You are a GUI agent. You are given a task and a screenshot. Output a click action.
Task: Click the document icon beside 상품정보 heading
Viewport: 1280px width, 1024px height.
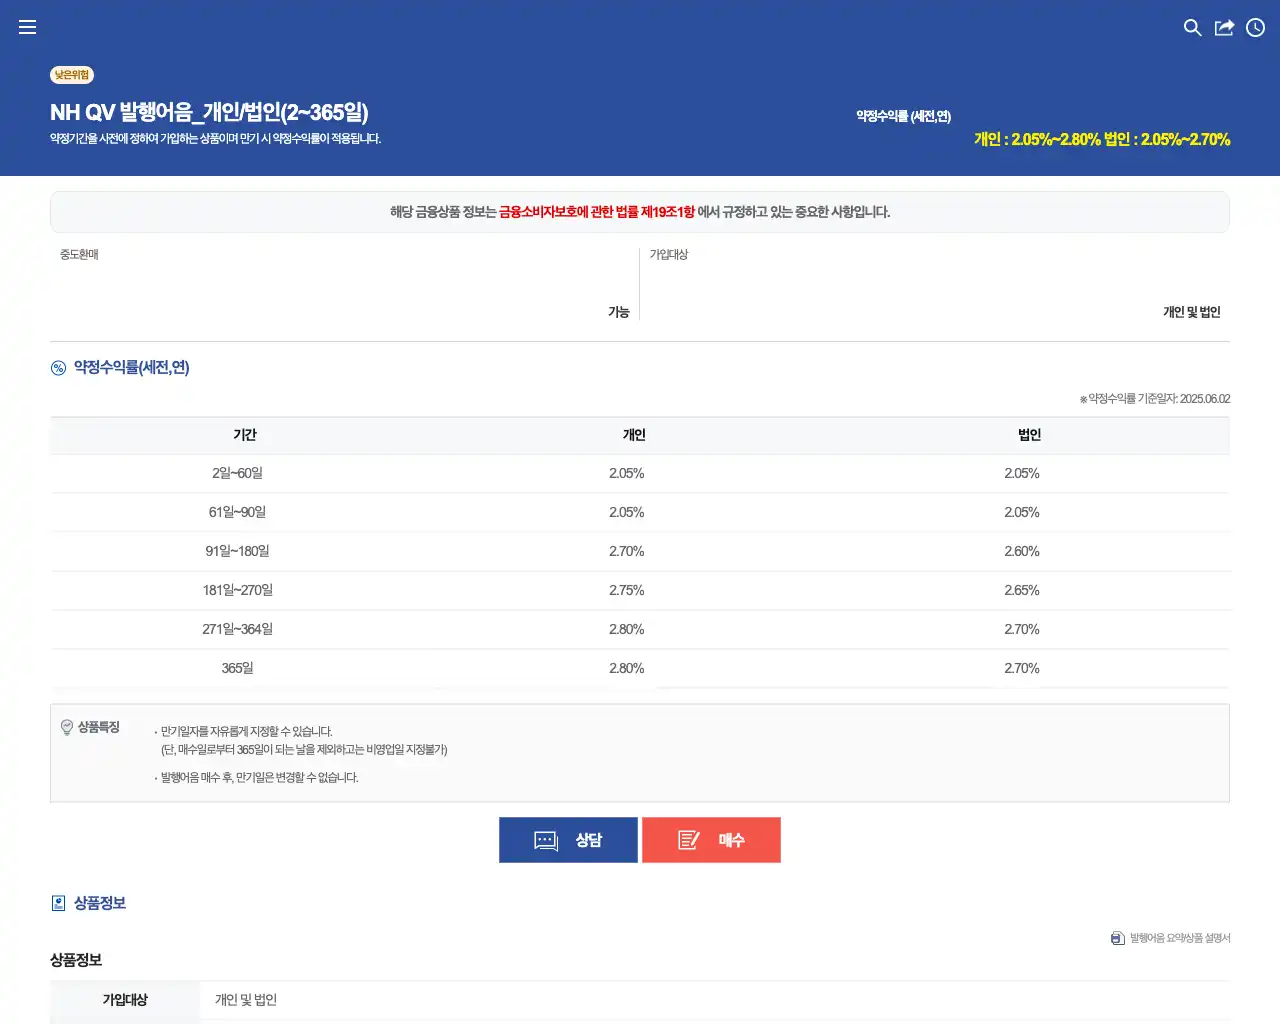pyautogui.click(x=58, y=903)
